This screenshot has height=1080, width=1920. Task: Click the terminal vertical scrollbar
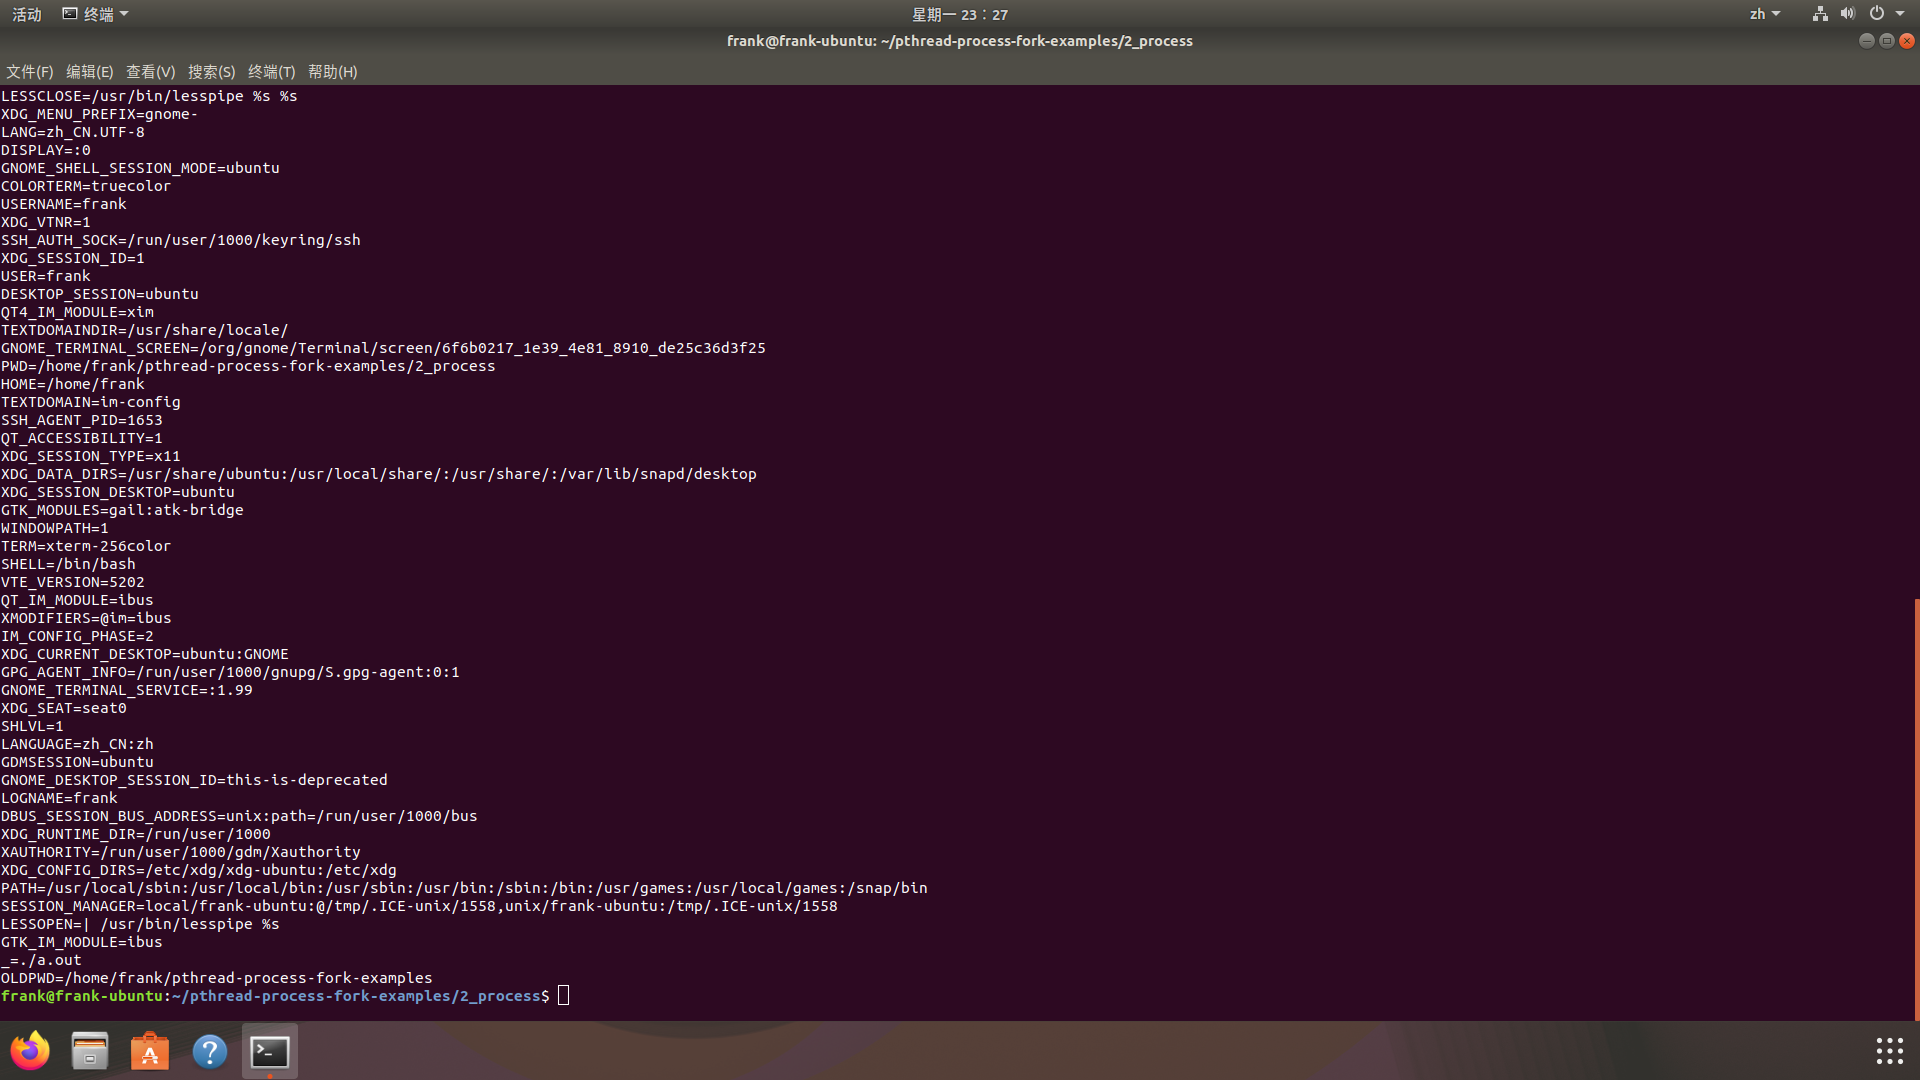point(1916,808)
